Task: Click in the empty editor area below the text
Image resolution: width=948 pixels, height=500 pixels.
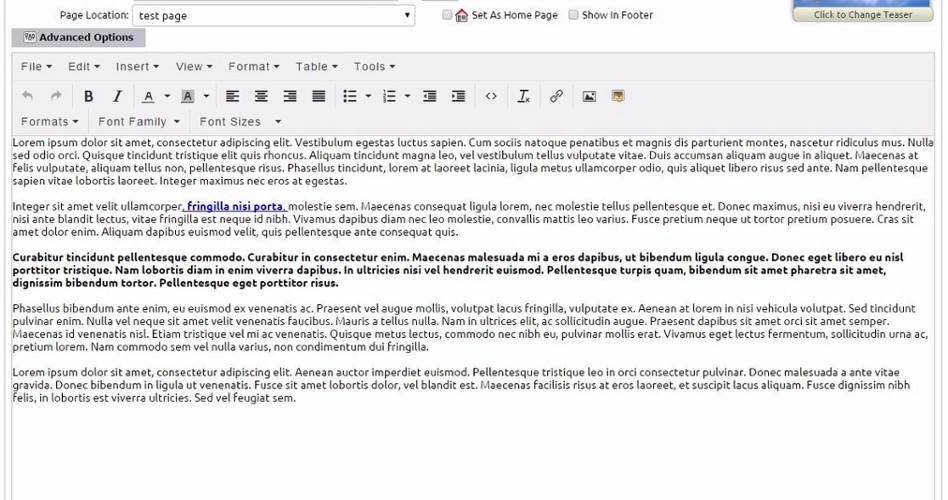Action: pyautogui.click(x=473, y=450)
